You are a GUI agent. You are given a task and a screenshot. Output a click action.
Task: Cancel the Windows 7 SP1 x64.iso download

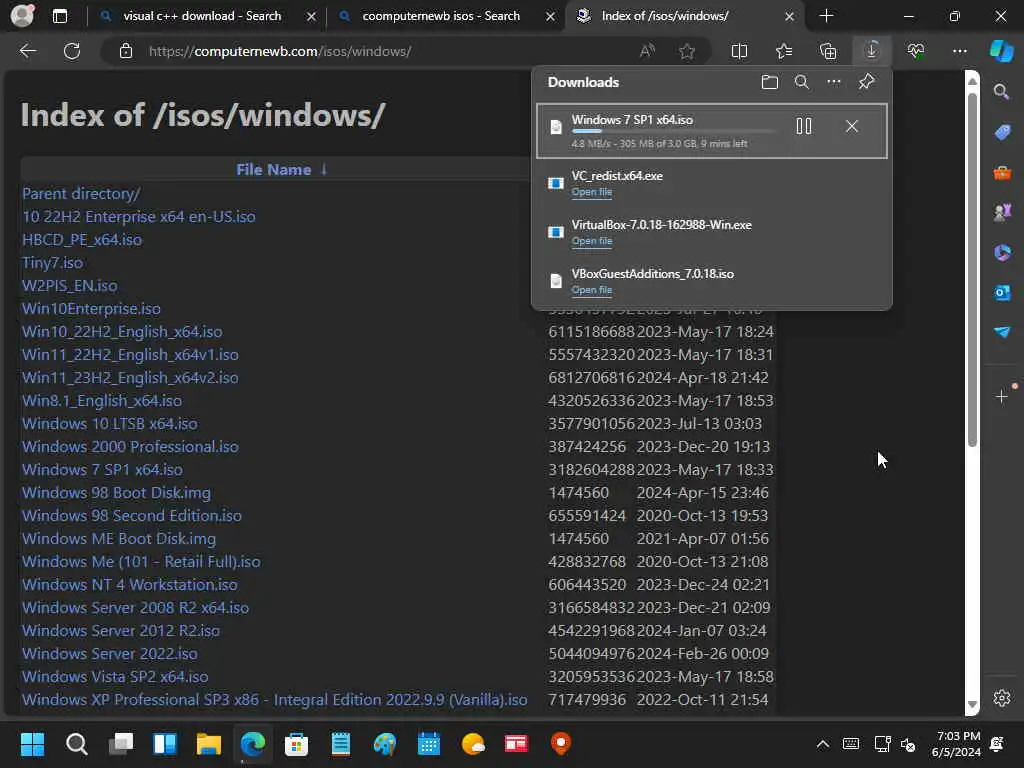[852, 126]
